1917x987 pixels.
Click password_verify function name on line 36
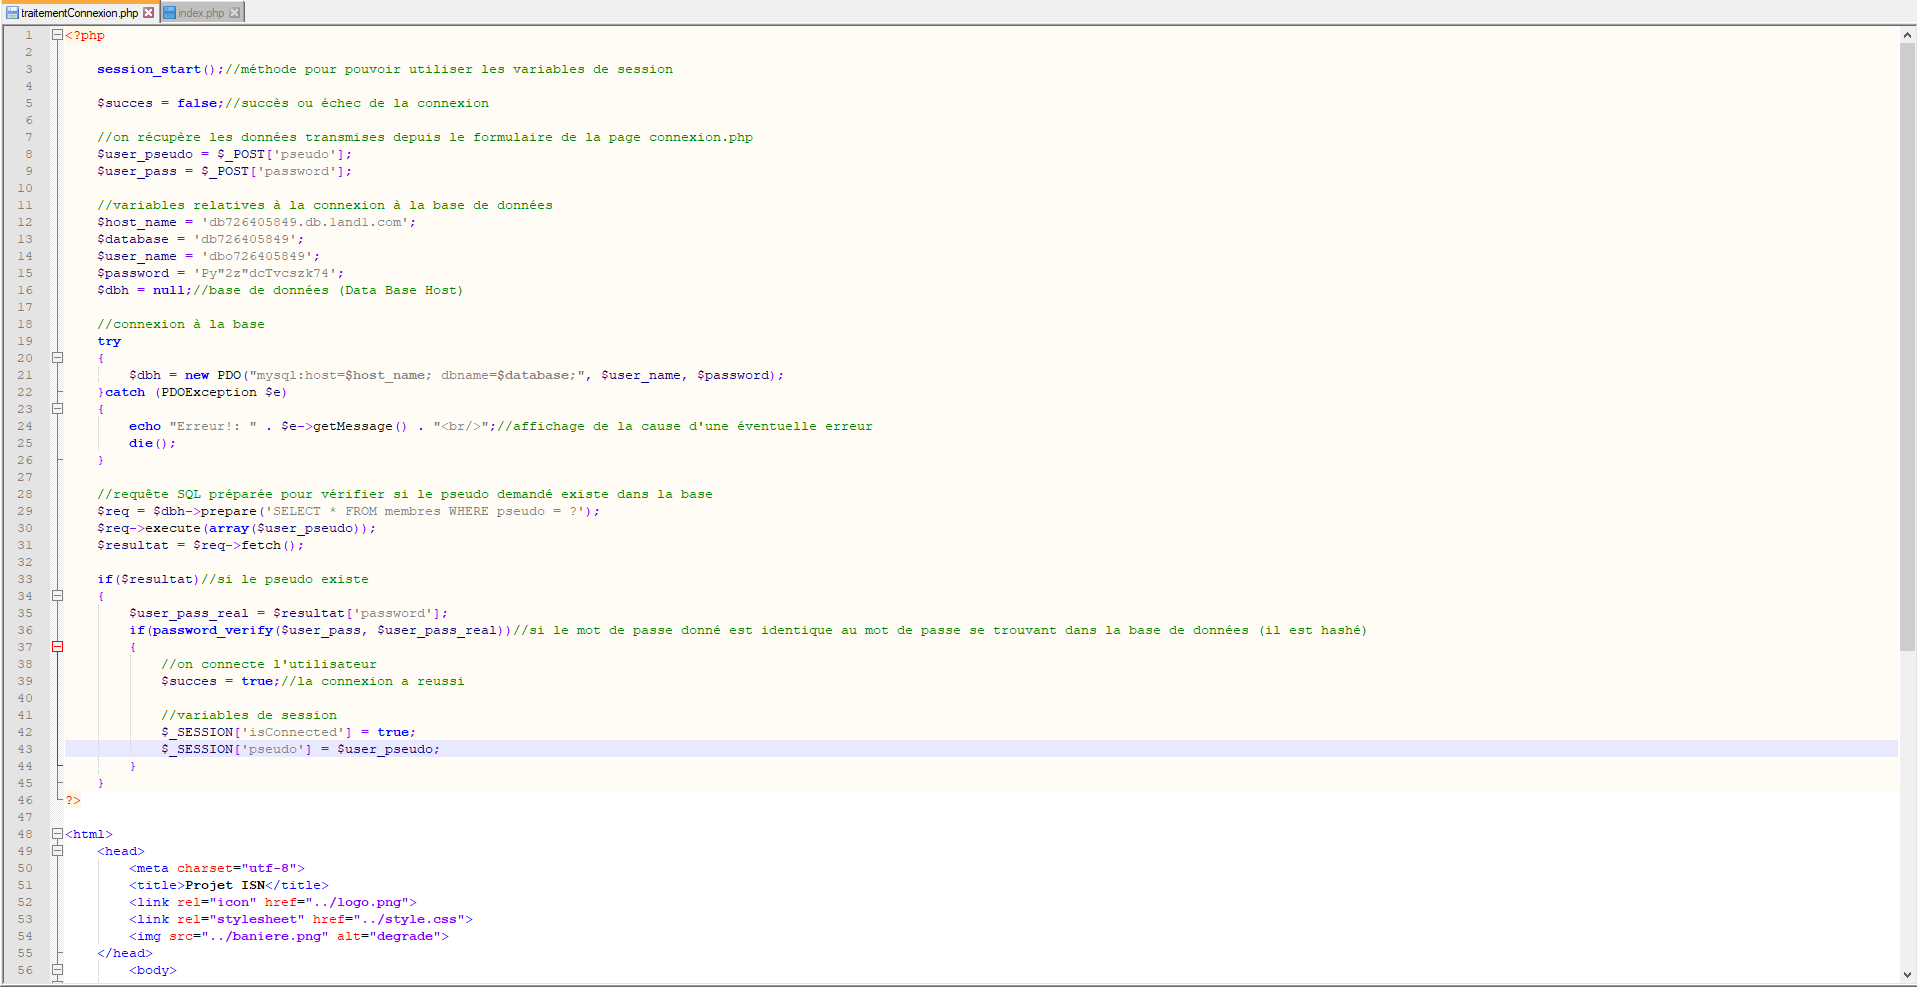coord(212,630)
